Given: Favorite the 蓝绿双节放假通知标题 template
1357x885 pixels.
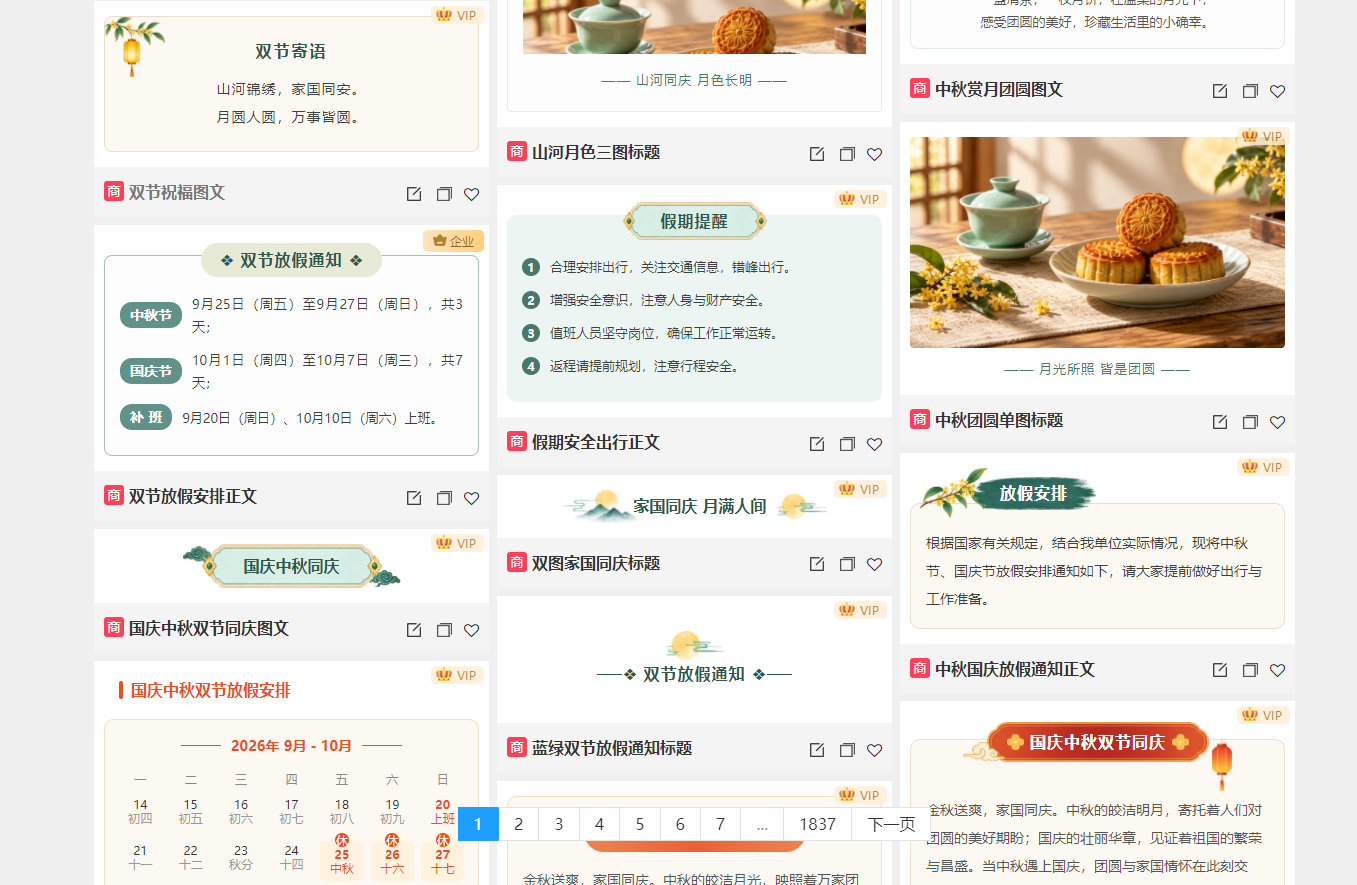Looking at the screenshot, I should pyautogui.click(x=875, y=750).
